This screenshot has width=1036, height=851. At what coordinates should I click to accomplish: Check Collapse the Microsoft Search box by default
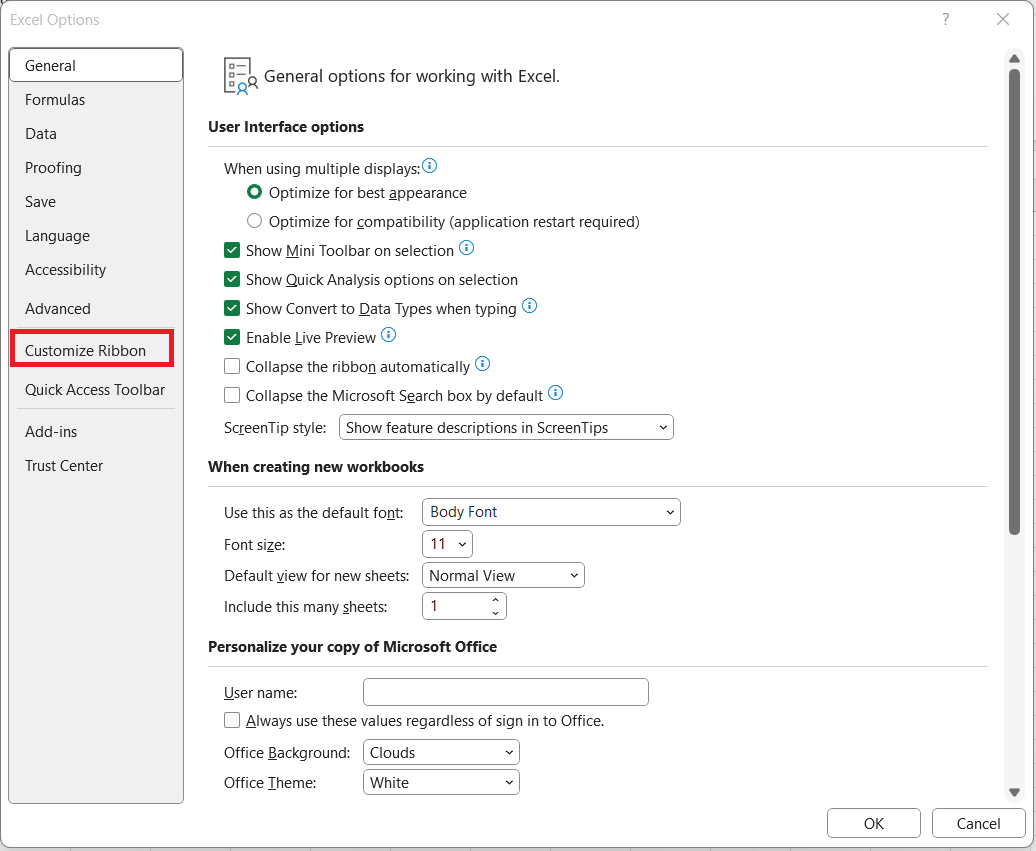click(232, 396)
